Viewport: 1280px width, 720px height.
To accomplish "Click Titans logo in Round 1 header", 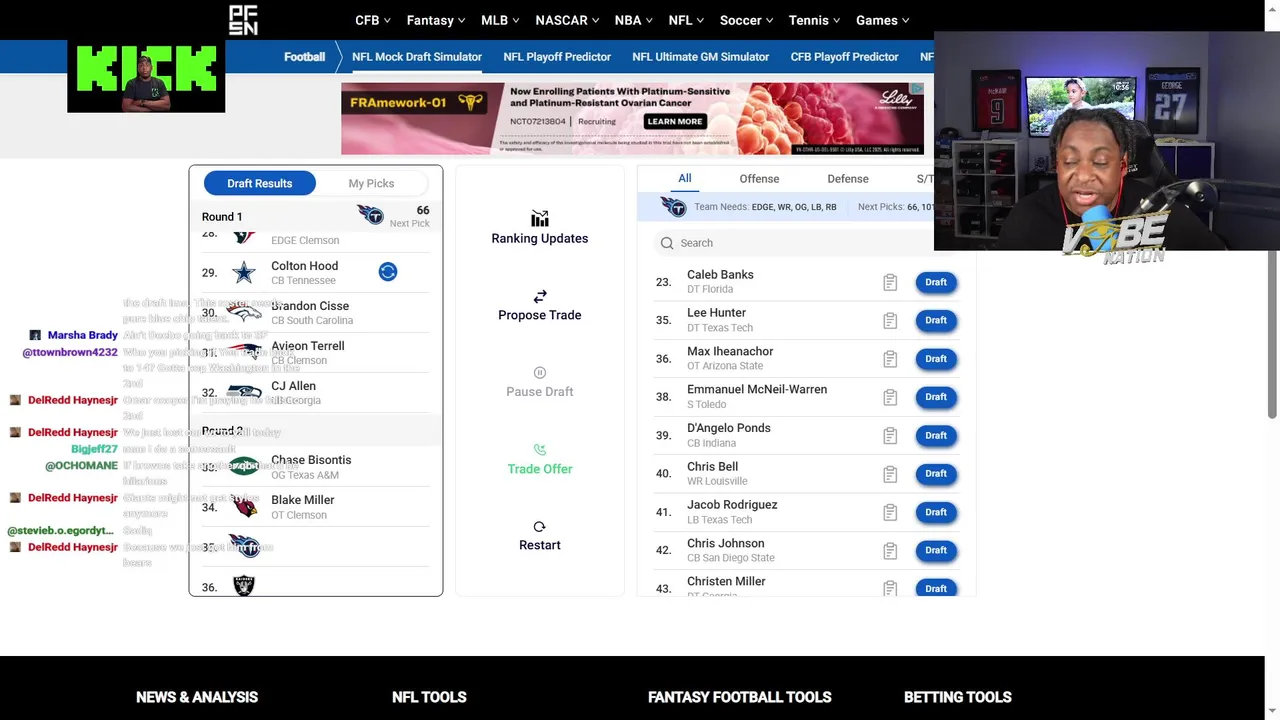I will point(370,215).
